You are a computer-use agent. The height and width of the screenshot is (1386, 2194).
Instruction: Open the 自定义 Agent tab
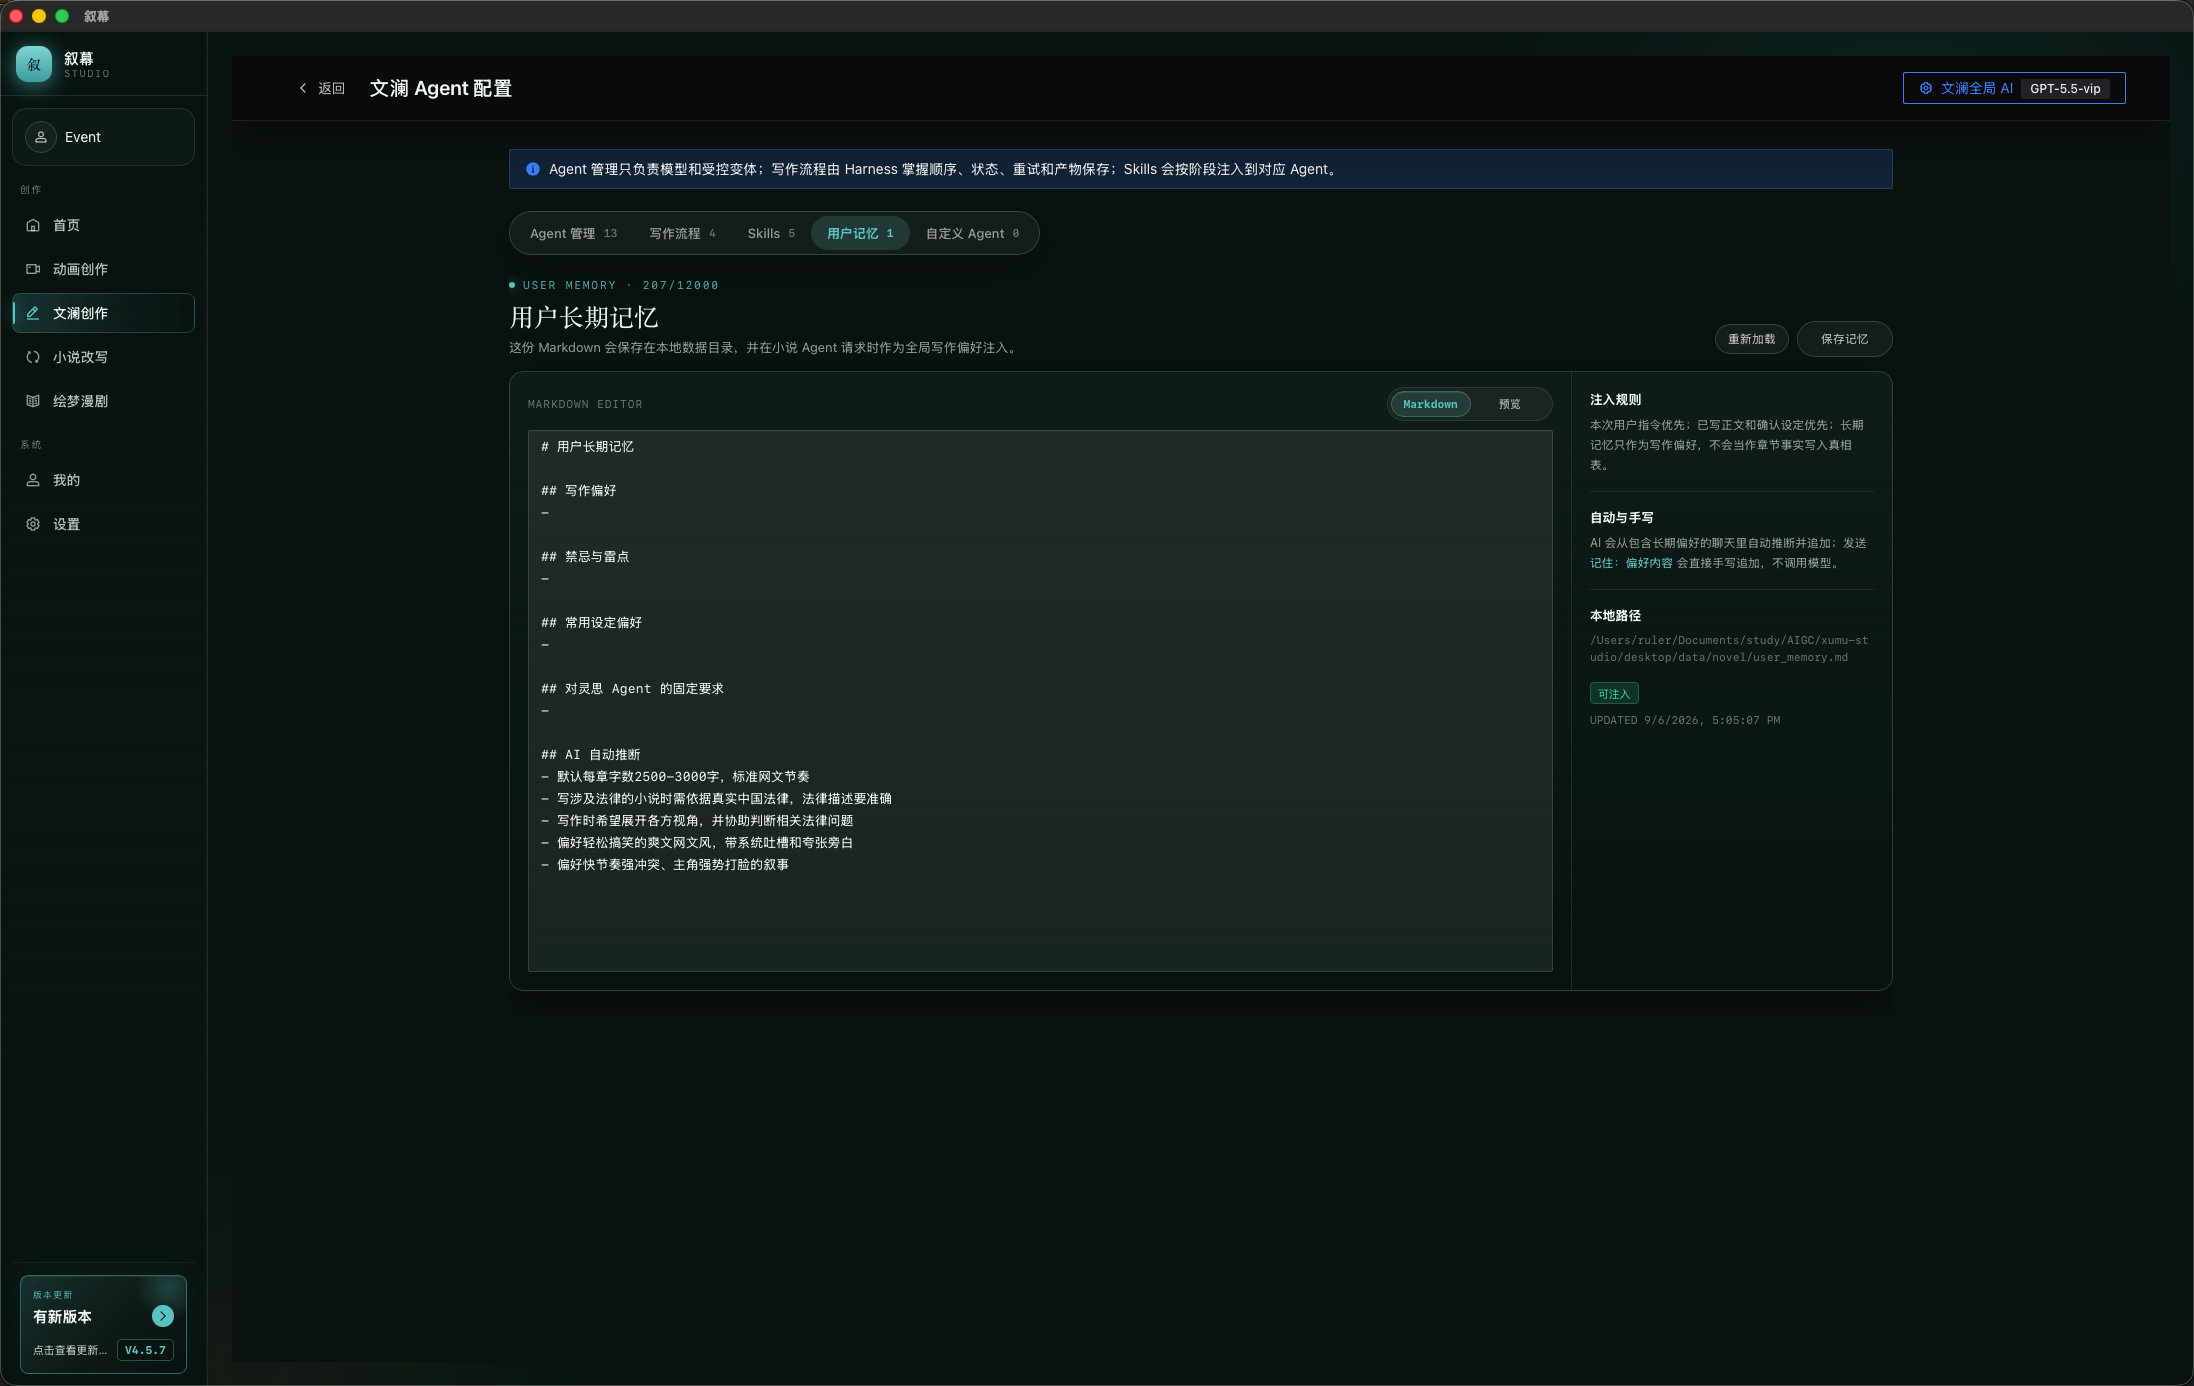[x=973, y=233]
